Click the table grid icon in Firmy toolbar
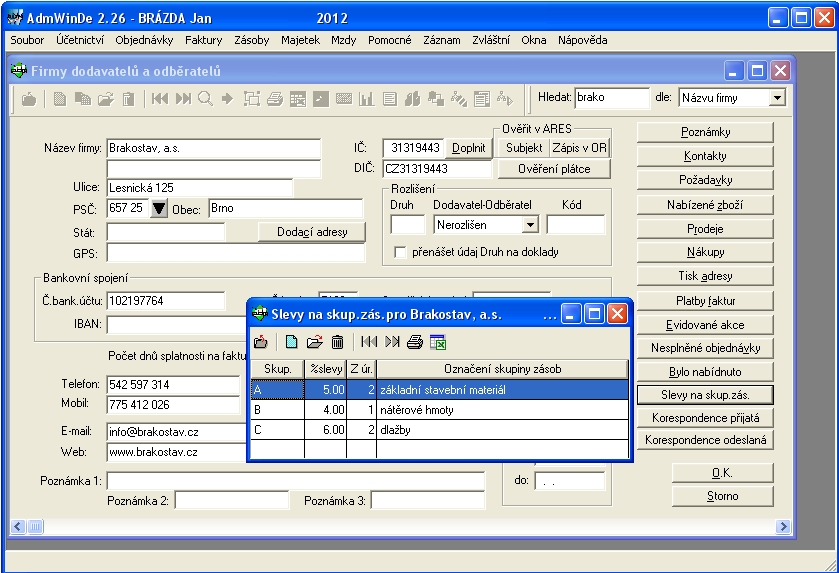 [298, 99]
